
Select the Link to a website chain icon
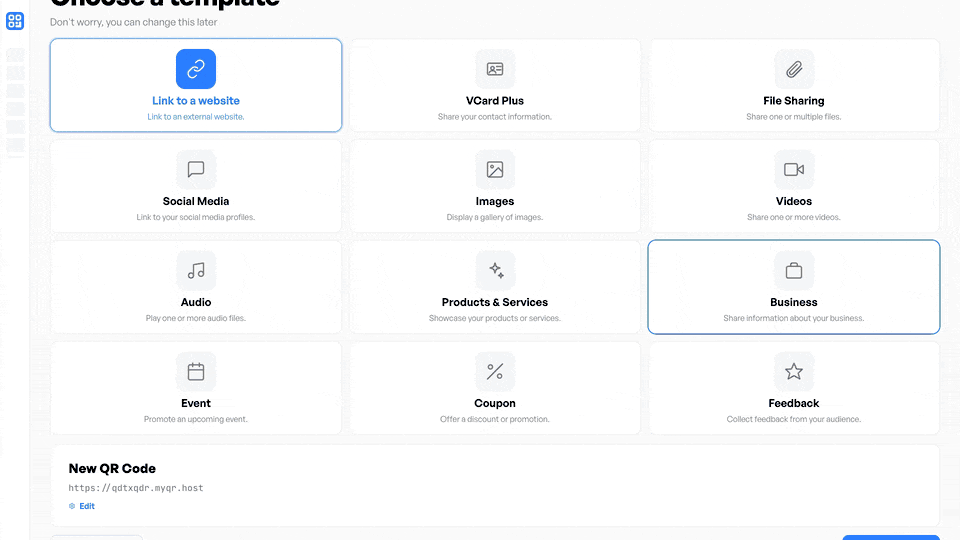tap(196, 69)
